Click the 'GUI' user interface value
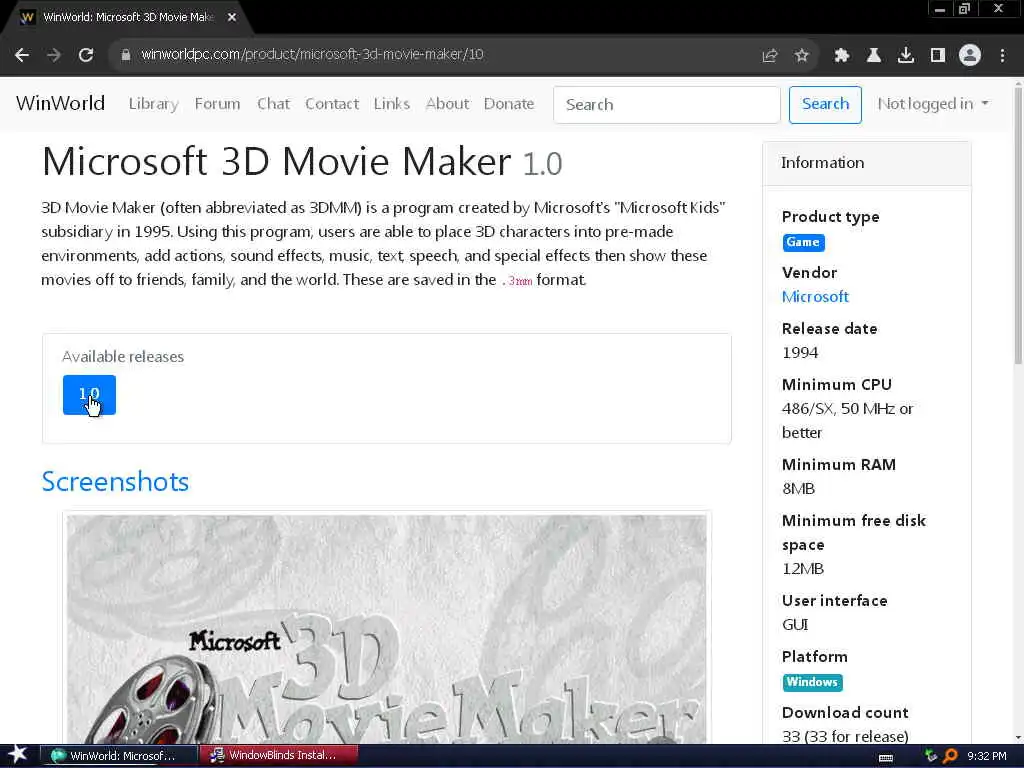 click(795, 625)
